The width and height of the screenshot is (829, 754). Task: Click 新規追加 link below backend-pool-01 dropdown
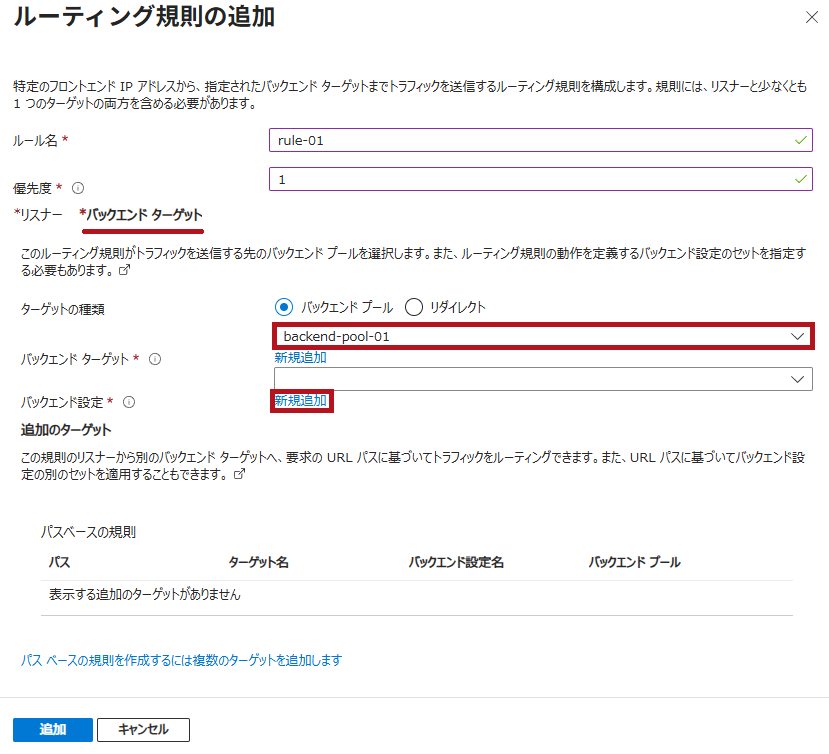(x=300, y=357)
